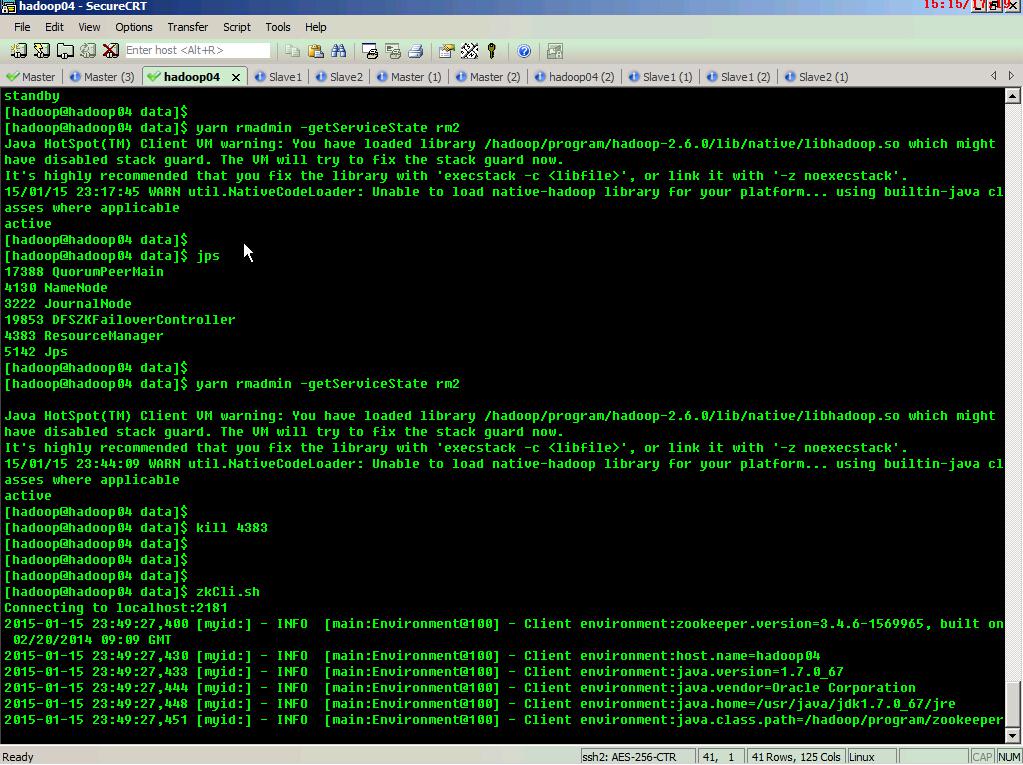The image size is (1023, 765).
Task: Click the SecureCRT title bar app icon
Action: 8,7
